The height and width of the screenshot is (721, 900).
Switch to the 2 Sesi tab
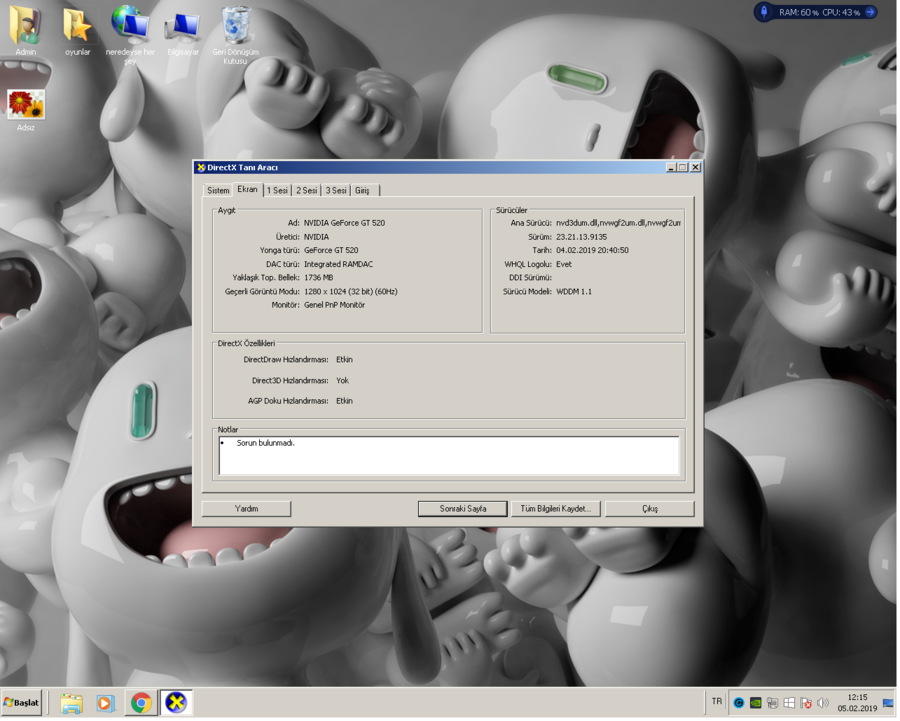point(307,191)
